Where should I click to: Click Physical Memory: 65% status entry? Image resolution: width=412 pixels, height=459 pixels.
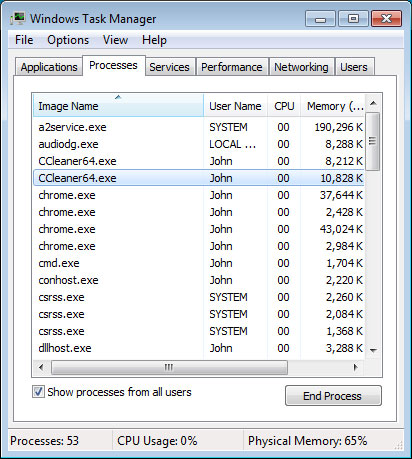[307, 441]
